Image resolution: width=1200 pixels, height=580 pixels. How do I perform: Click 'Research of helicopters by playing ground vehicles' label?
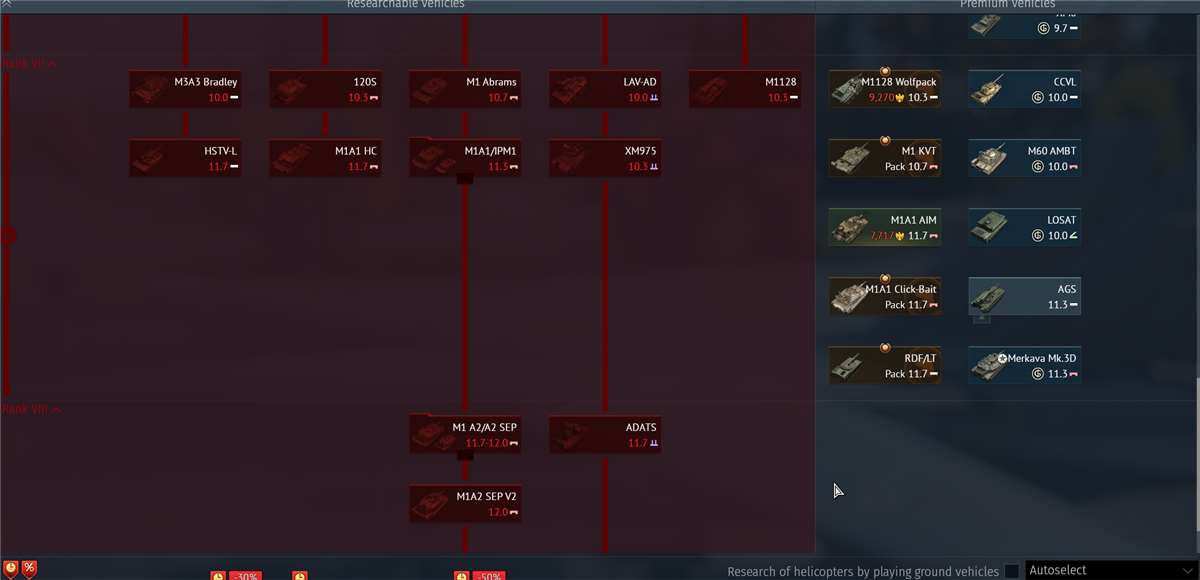[x=863, y=571]
